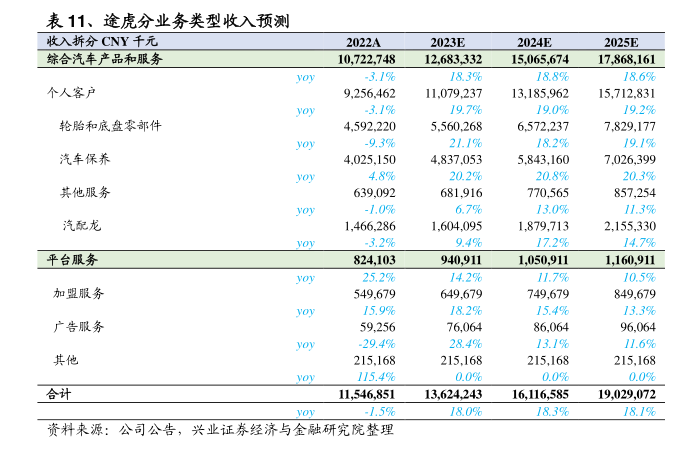Click the value 9,256,462
Image resolution: width=675 pixels, height=456 pixels.
coord(369,93)
